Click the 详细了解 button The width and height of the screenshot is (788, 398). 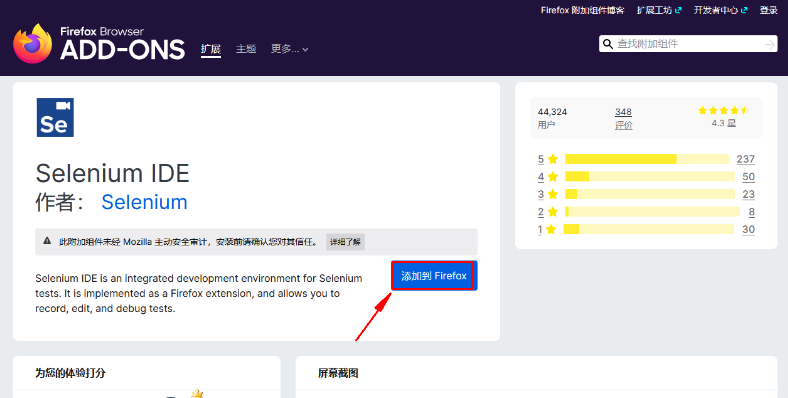pyautogui.click(x=345, y=242)
